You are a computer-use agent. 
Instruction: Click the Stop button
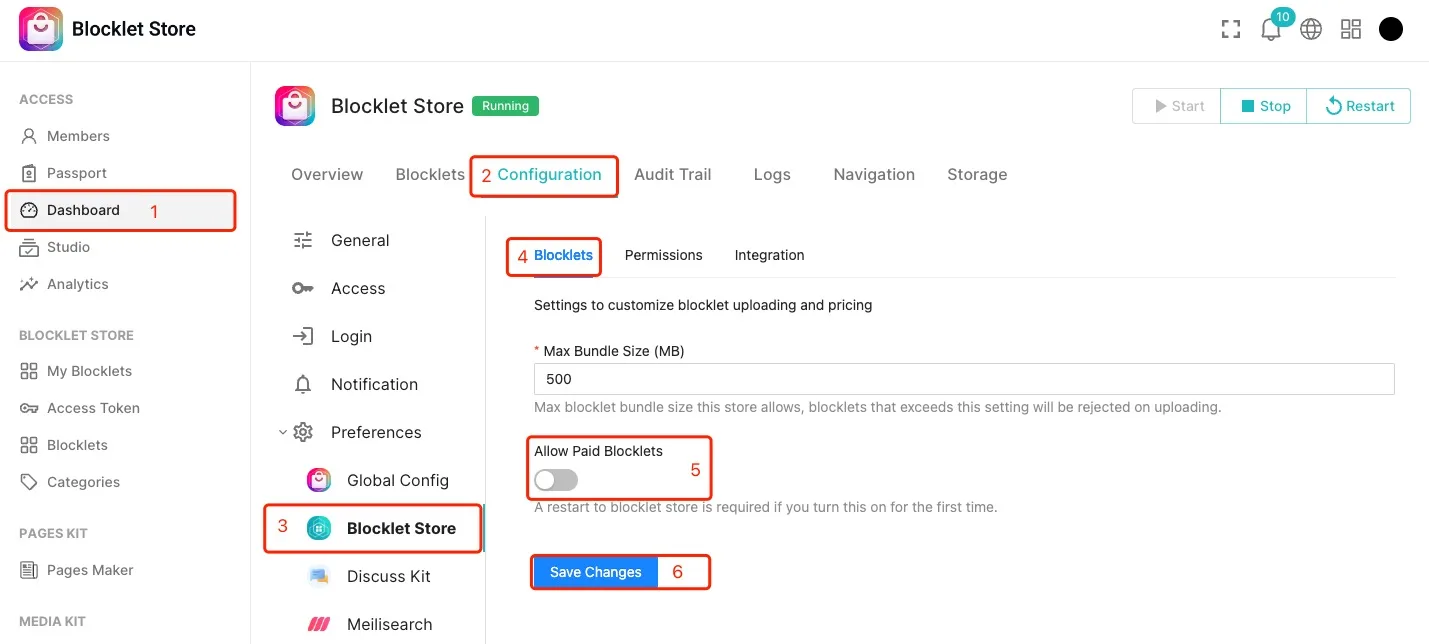[x=1264, y=106]
